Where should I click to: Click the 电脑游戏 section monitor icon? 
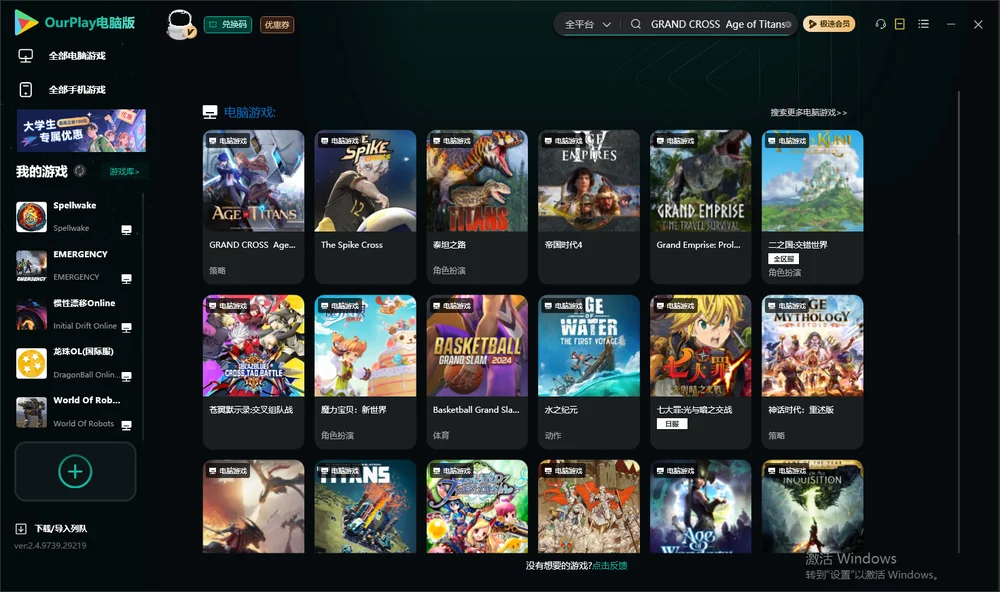coord(210,112)
